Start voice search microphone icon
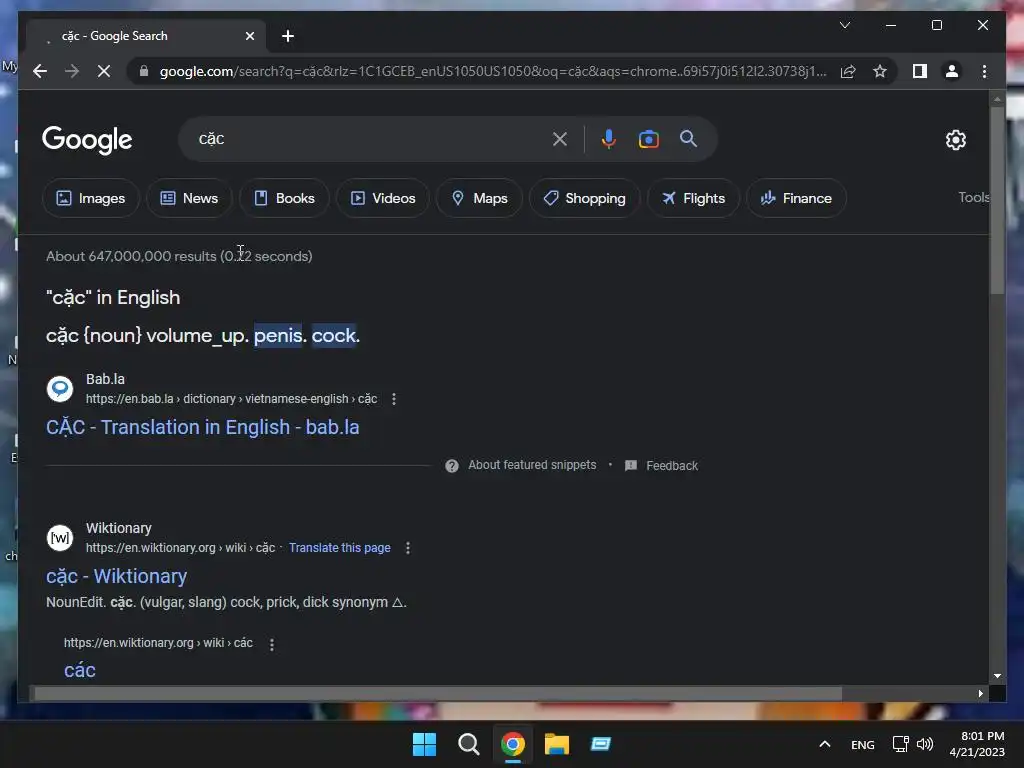Screen dimensions: 1024x768 point(609,138)
